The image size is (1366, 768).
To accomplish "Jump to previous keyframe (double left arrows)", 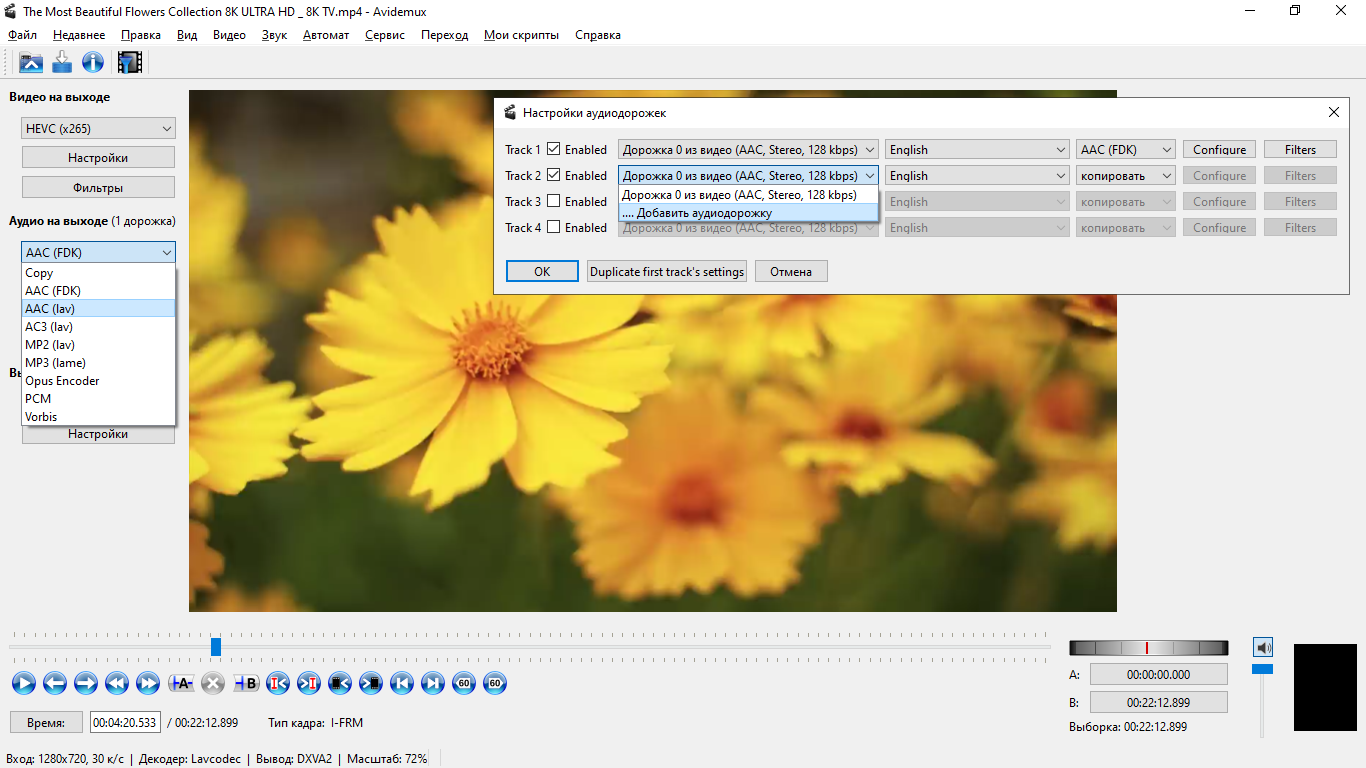I will coord(117,683).
